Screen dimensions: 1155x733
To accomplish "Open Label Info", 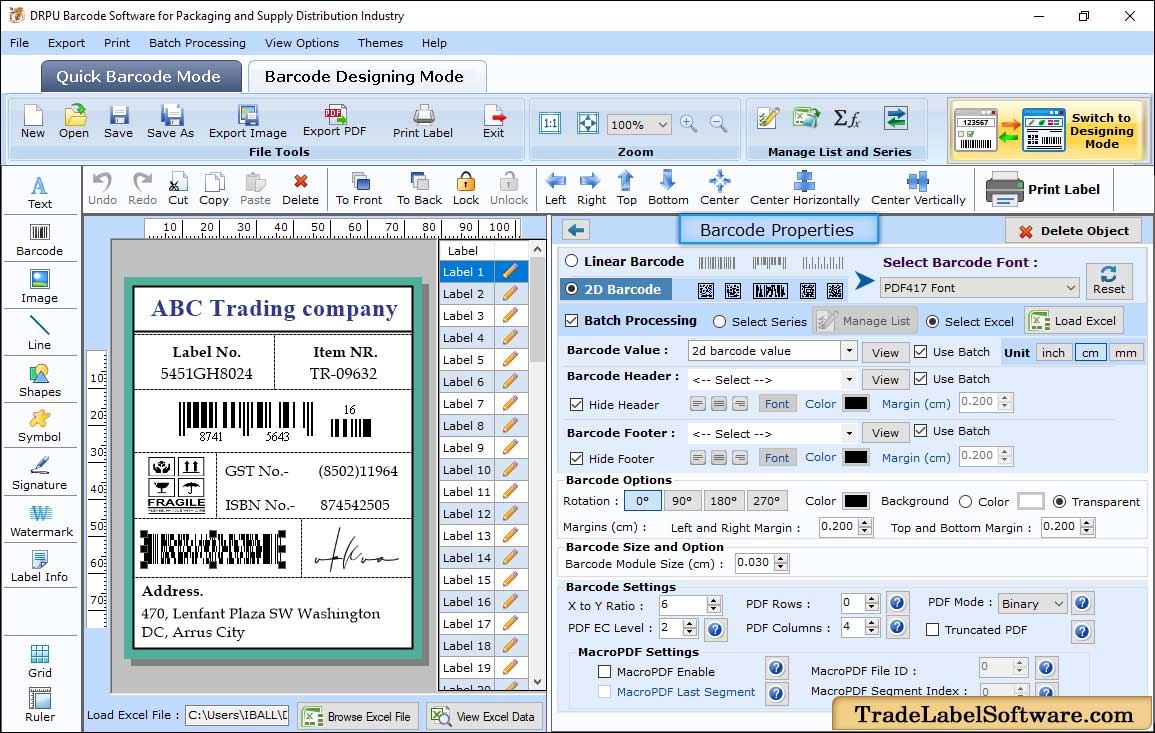I will 40,567.
